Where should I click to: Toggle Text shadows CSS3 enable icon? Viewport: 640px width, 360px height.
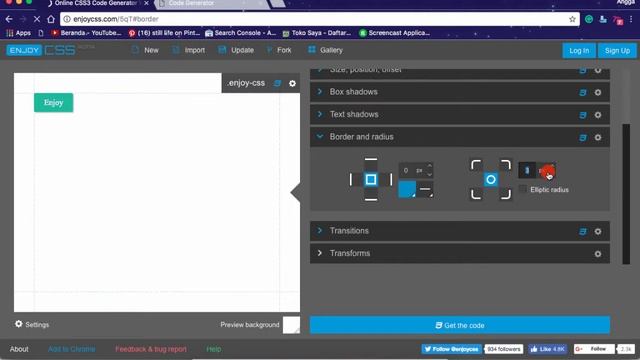pos(582,115)
